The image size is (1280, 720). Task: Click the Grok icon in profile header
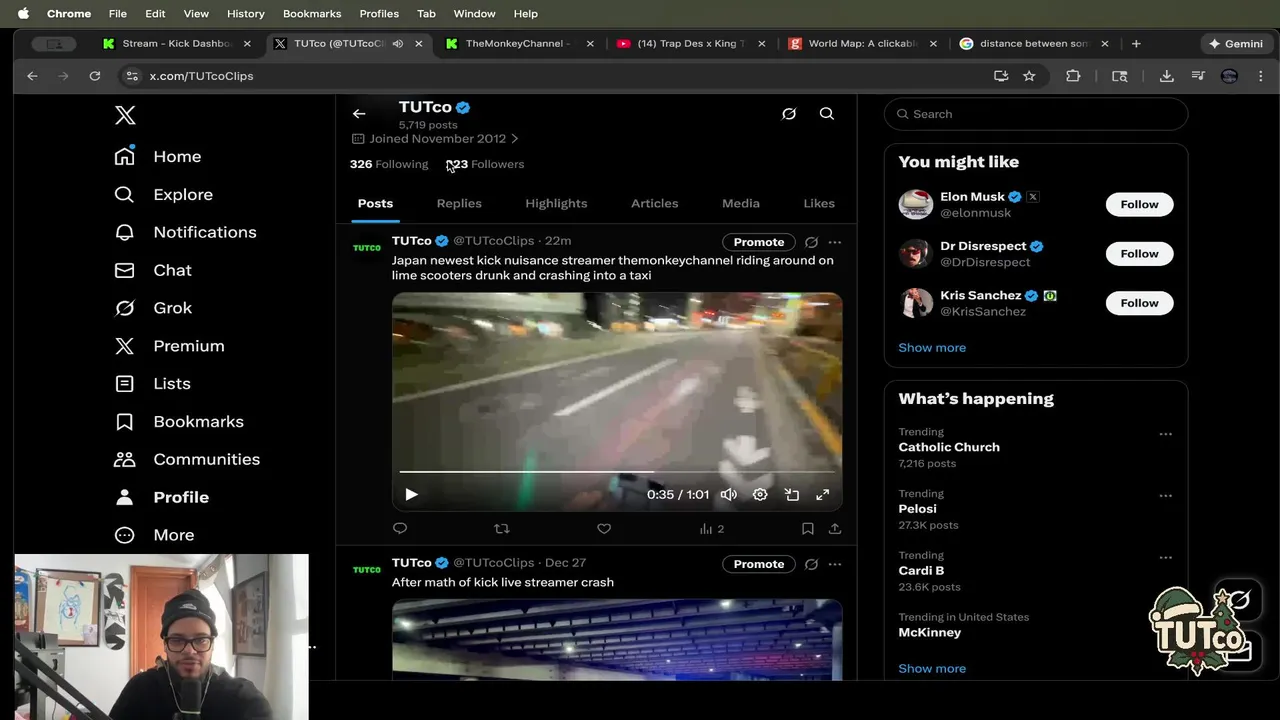pos(789,114)
